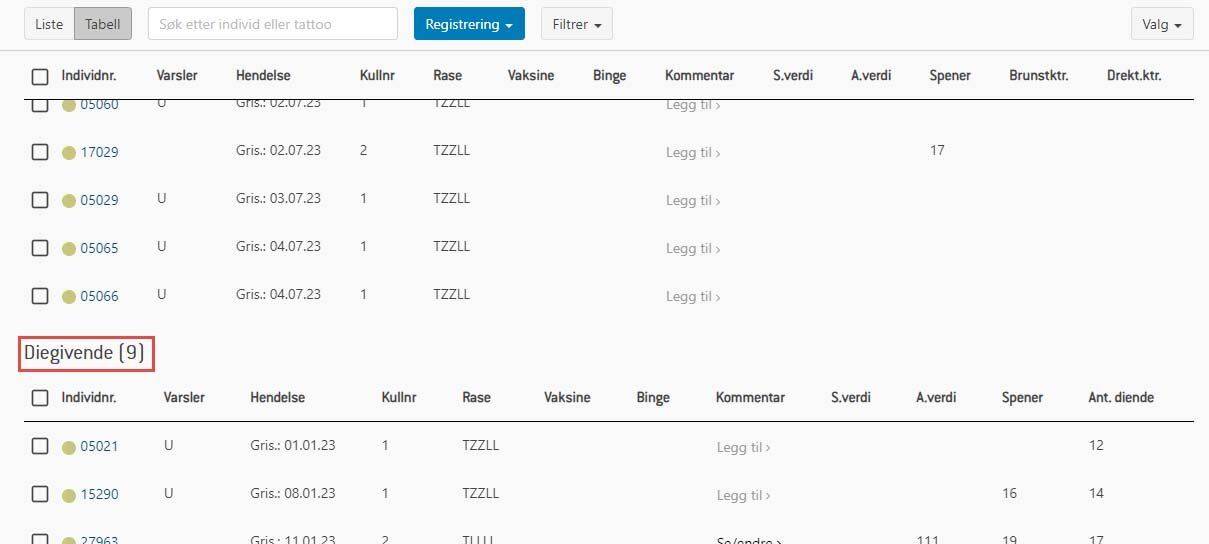Click status dot beside individ 15290

69,495
